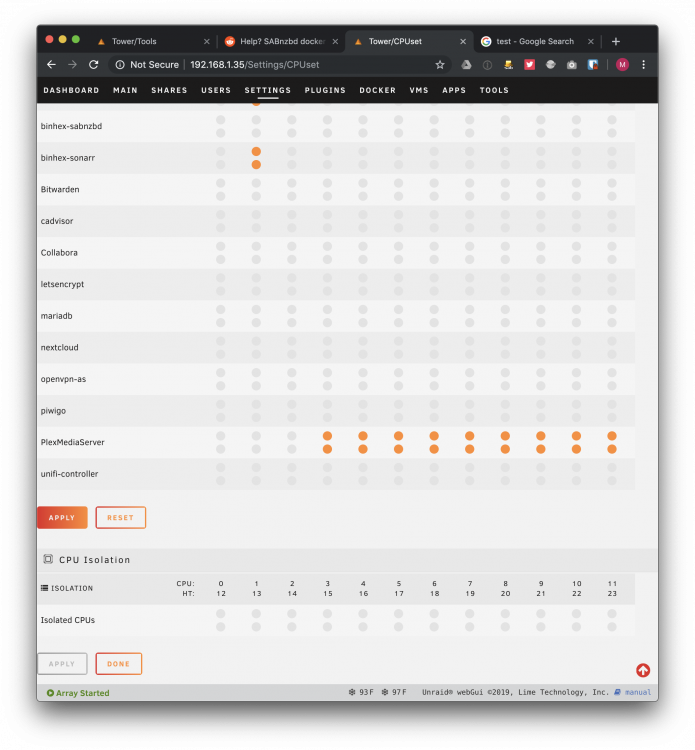
Task: Isolate HT 23 in Isolated CPUs row
Action: [612, 627]
